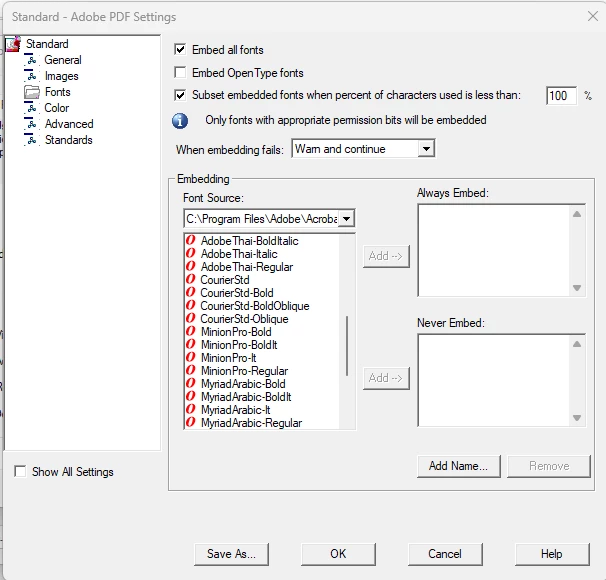Click the OpenType icon beside MyriadArabic-It

point(191,410)
